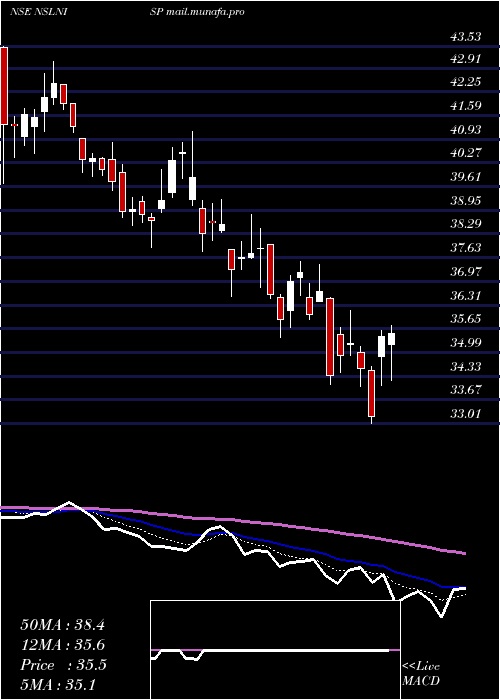This screenshot has width=500, height=700.
Task: Click the <<Live MACD label
Action: [421, 674]
